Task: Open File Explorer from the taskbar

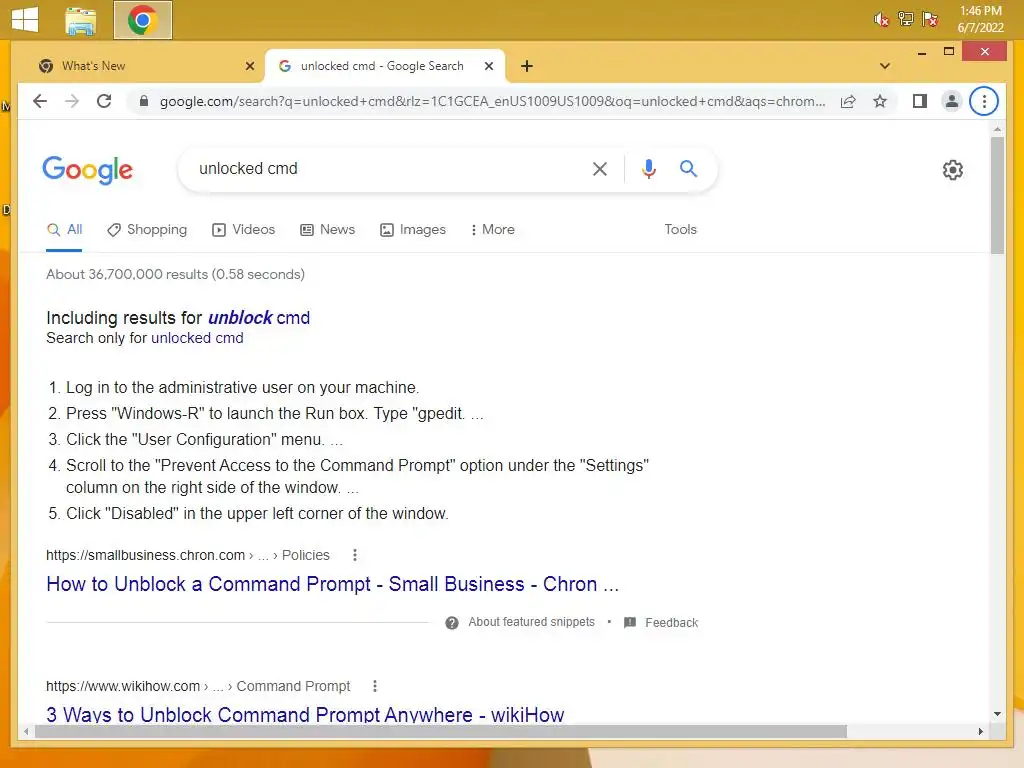Action: pyautogui.click(x=81, y=21)
